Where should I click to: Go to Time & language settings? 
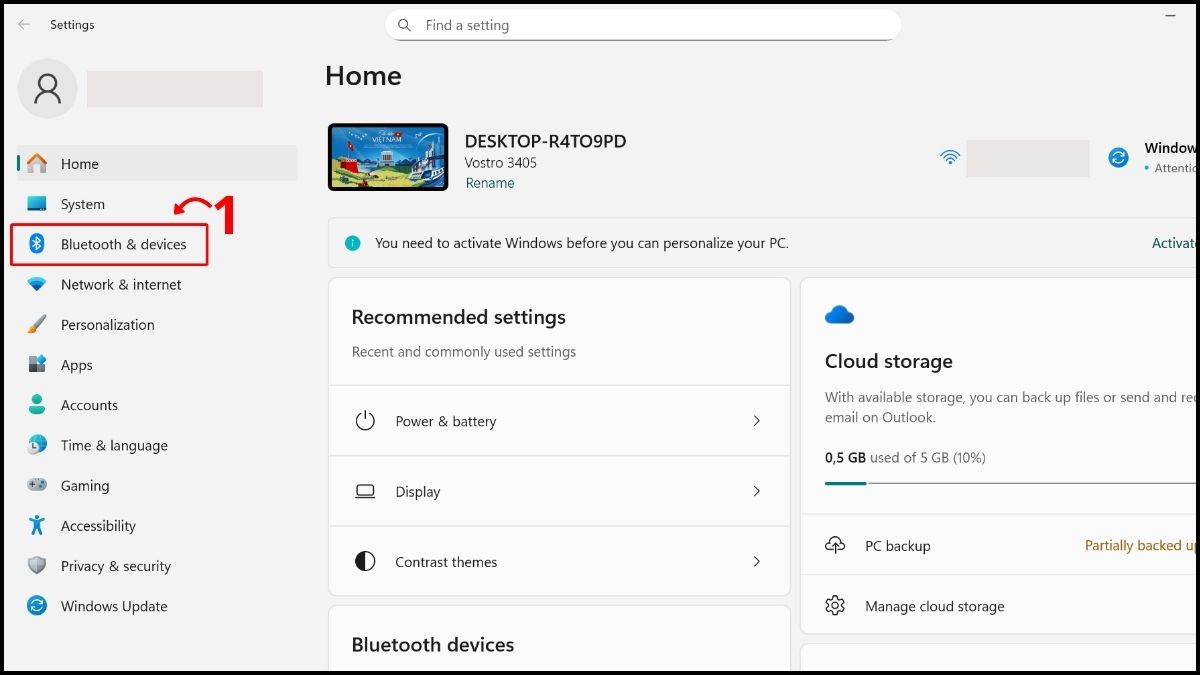(x=157, y=445)
